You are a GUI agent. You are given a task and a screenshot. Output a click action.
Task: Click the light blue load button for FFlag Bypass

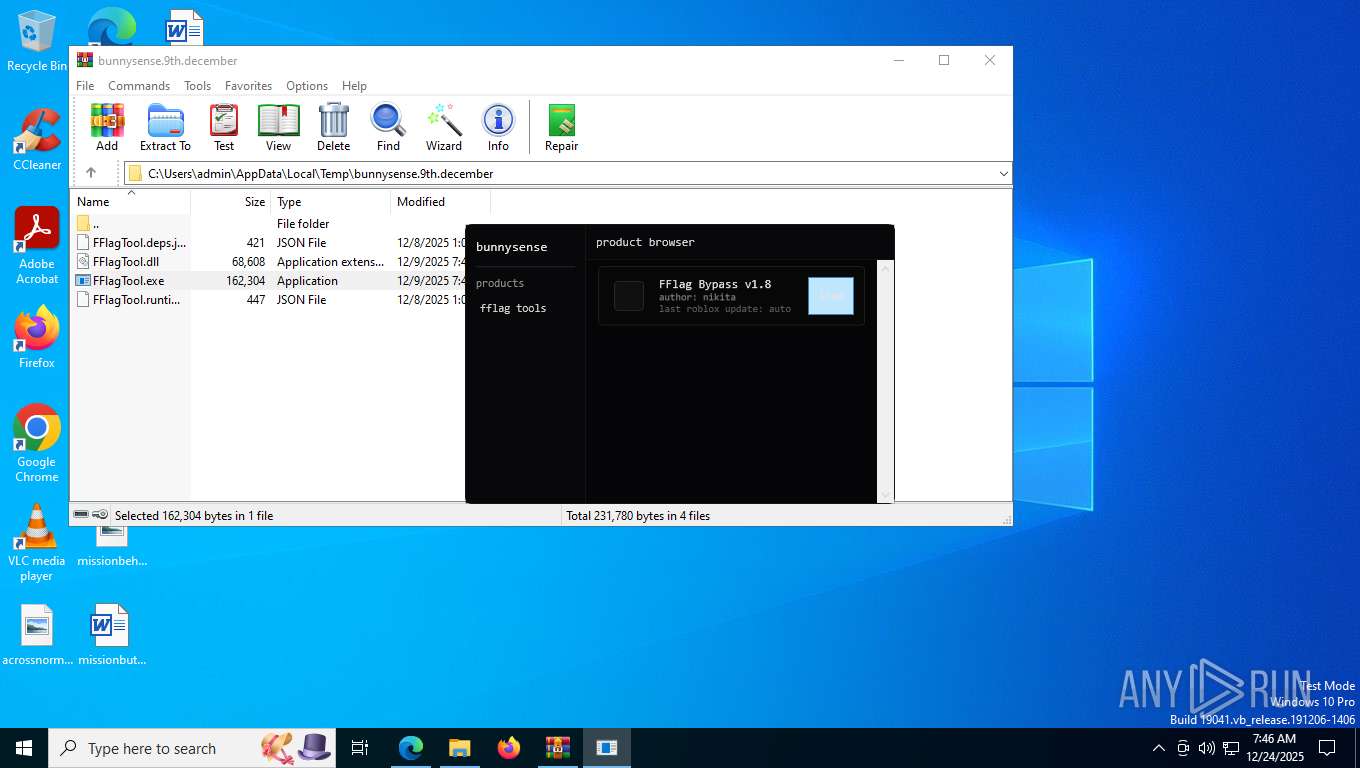point(831,296)
